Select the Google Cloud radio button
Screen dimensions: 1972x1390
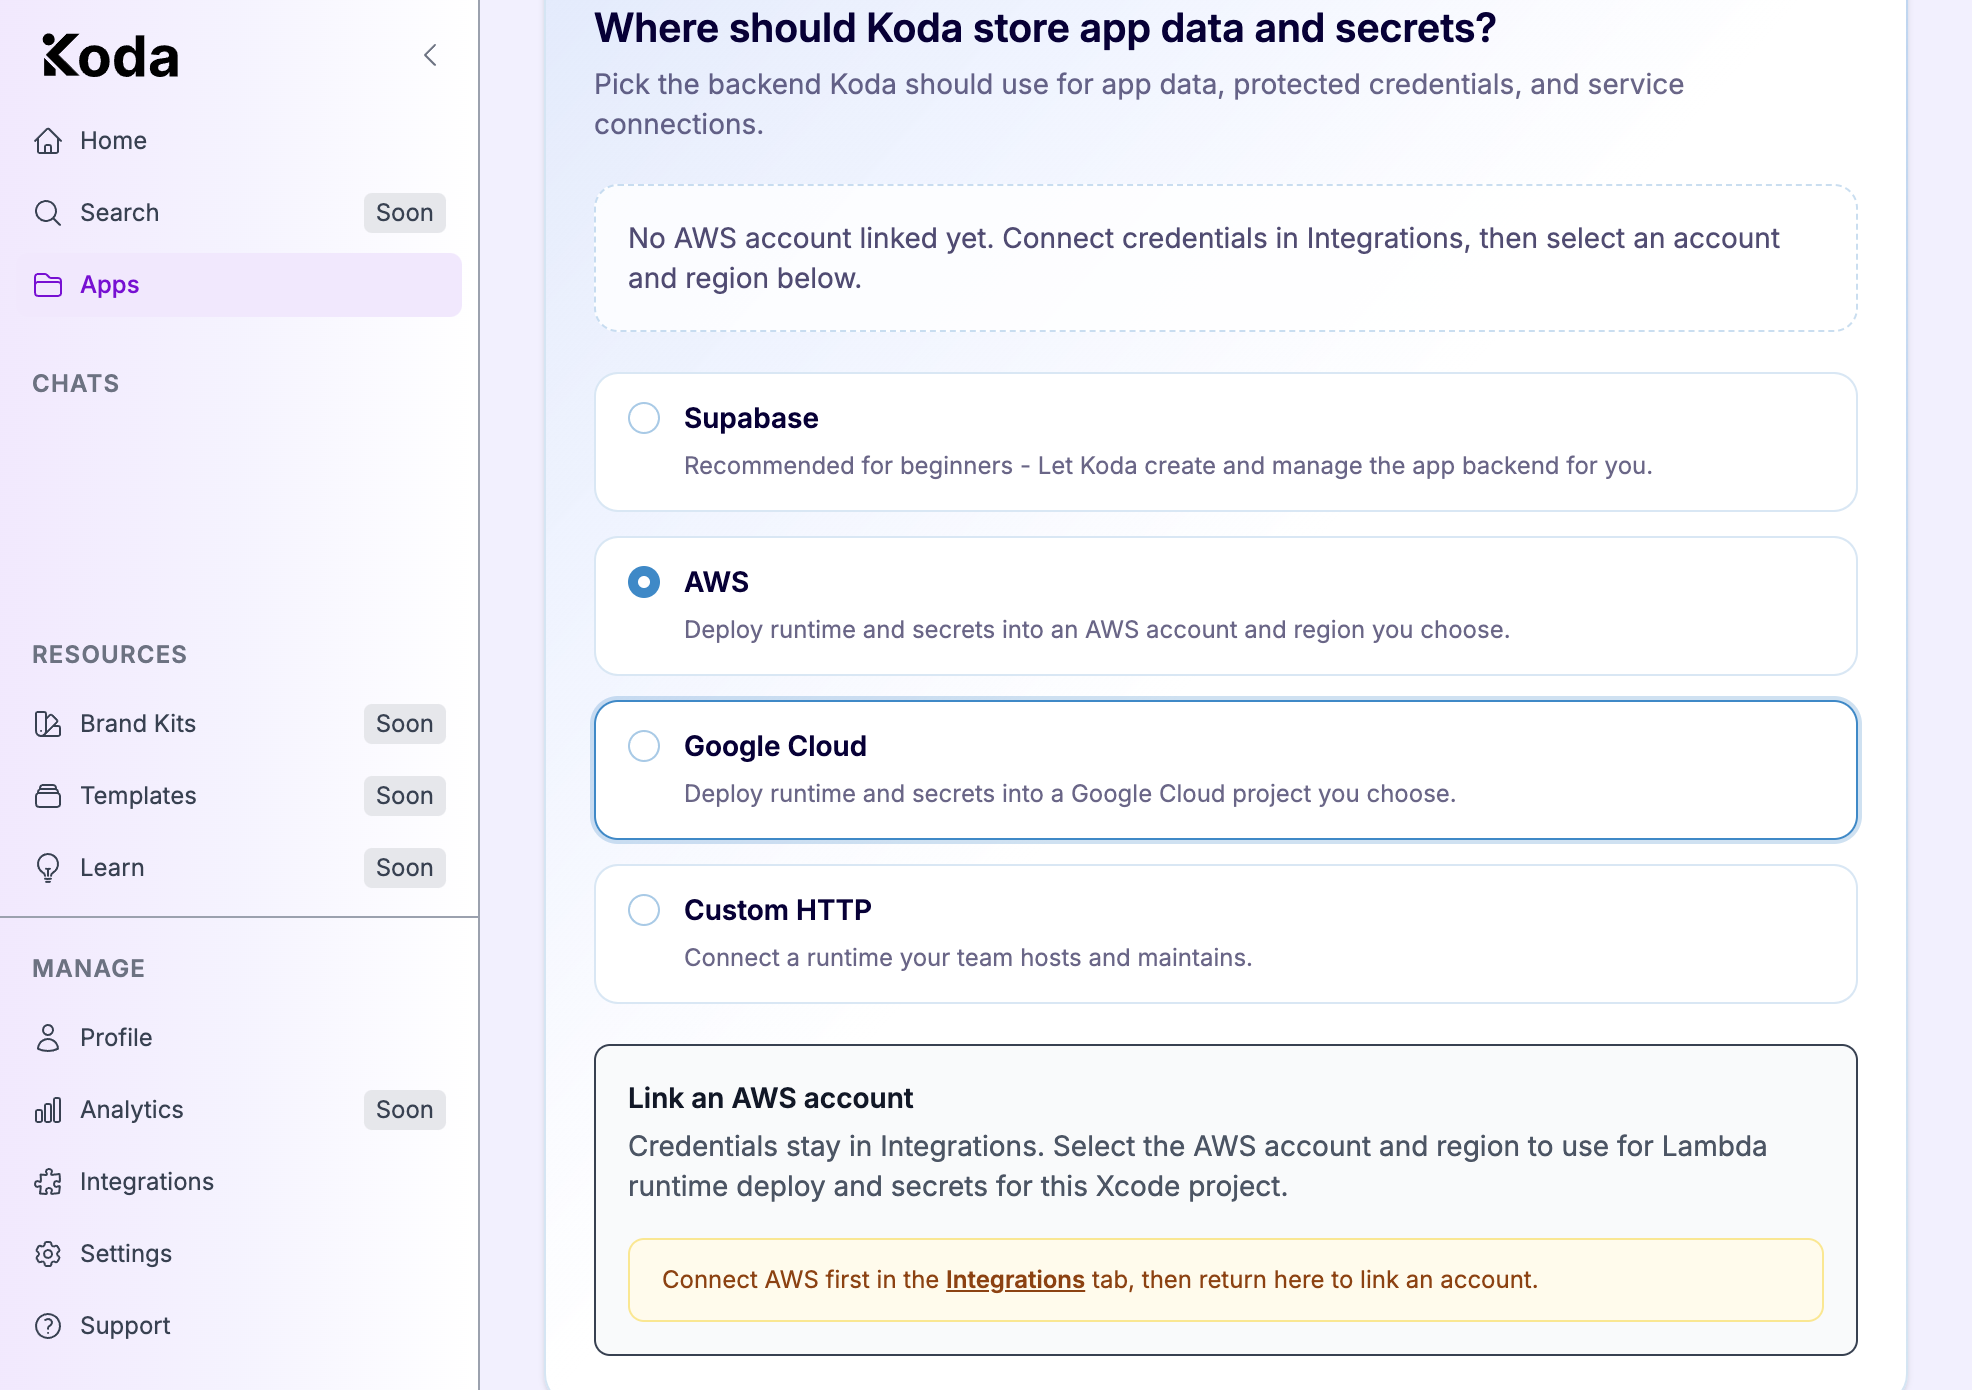(644, 746)
